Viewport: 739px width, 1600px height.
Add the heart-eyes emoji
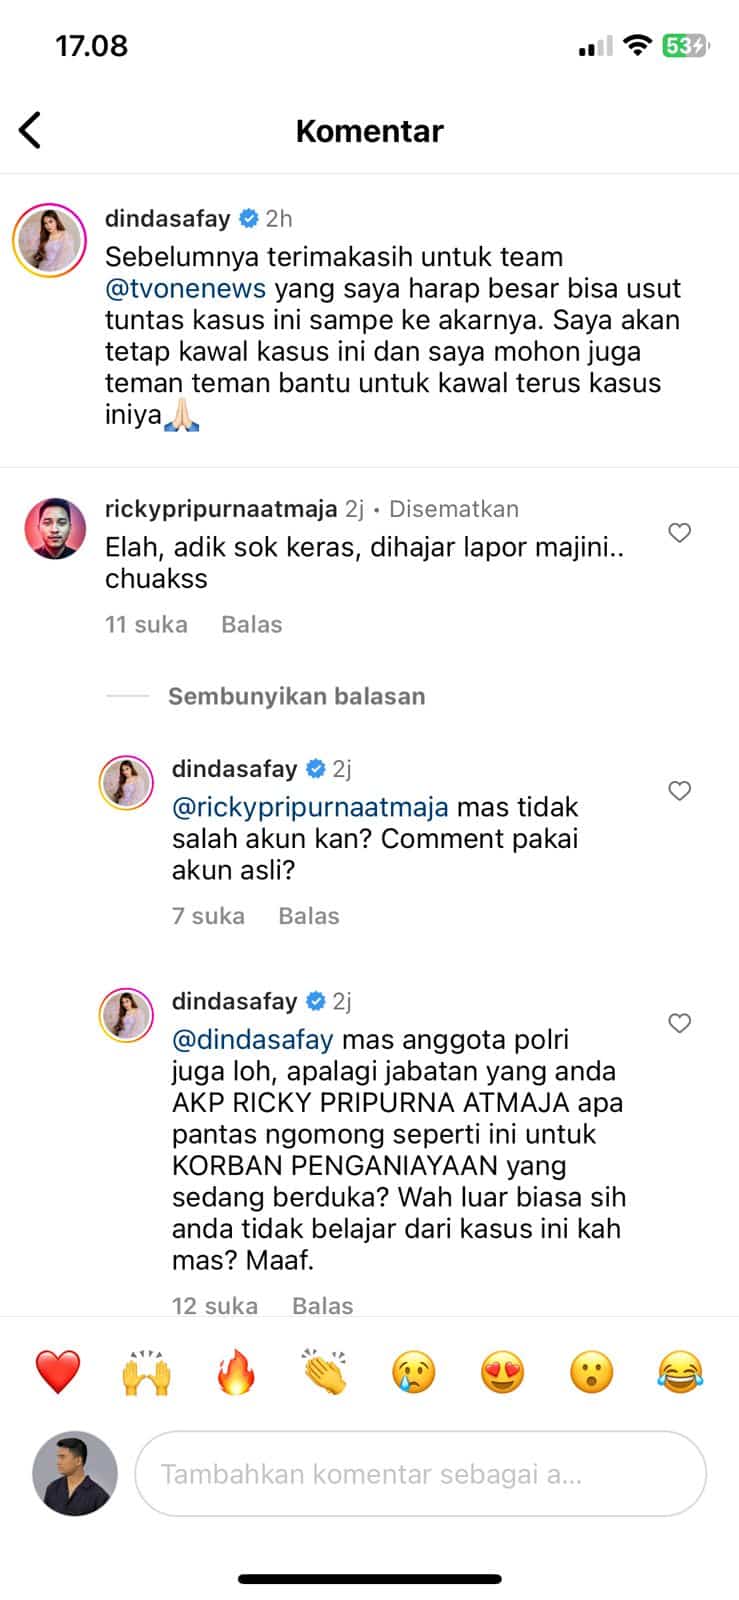[503, 1371]
